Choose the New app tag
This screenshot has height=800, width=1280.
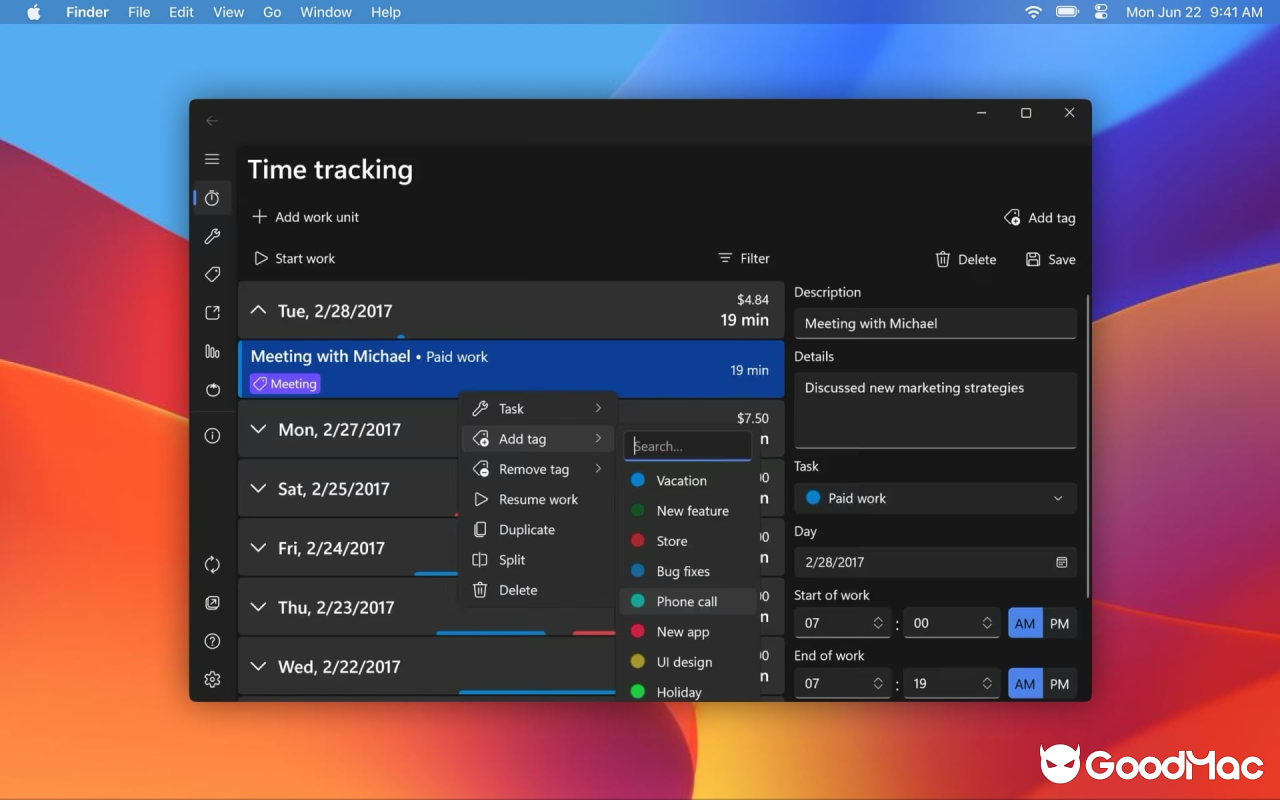[688, 632]
